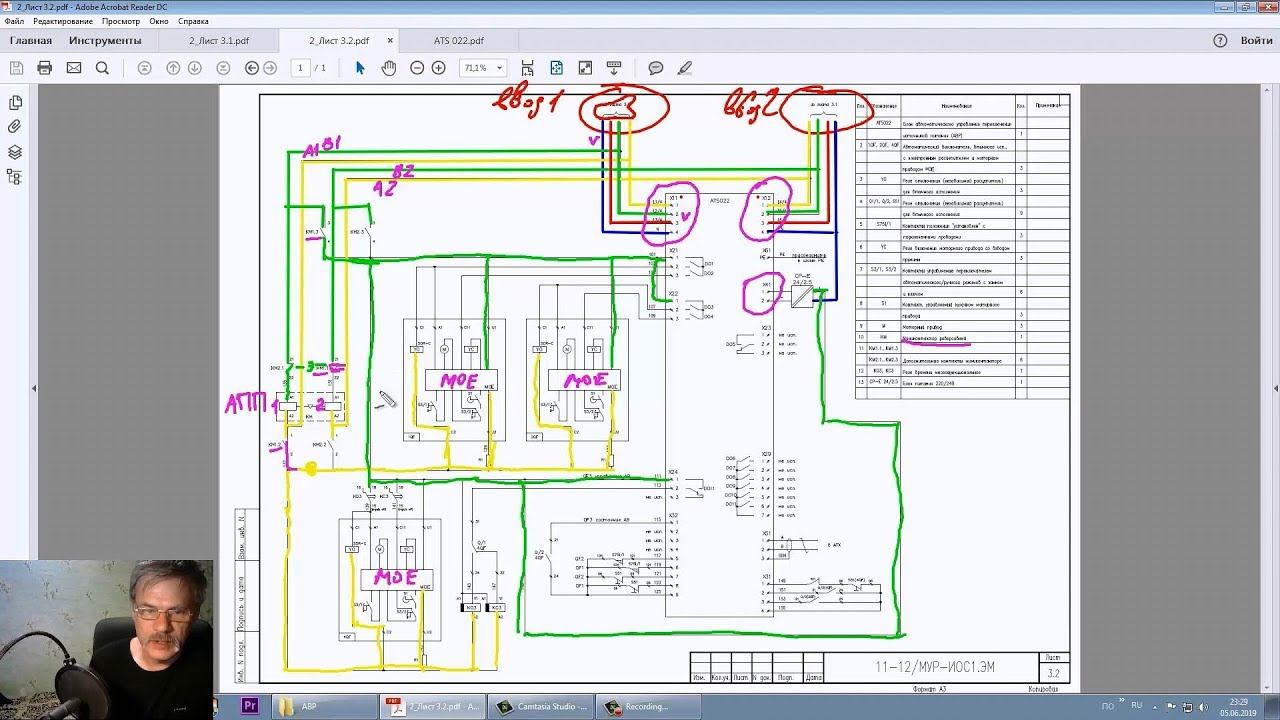Viewport: 1280px width, 720px height.
Task: Open Premiere Pro from the taskbar
Action: pos(250,706)
